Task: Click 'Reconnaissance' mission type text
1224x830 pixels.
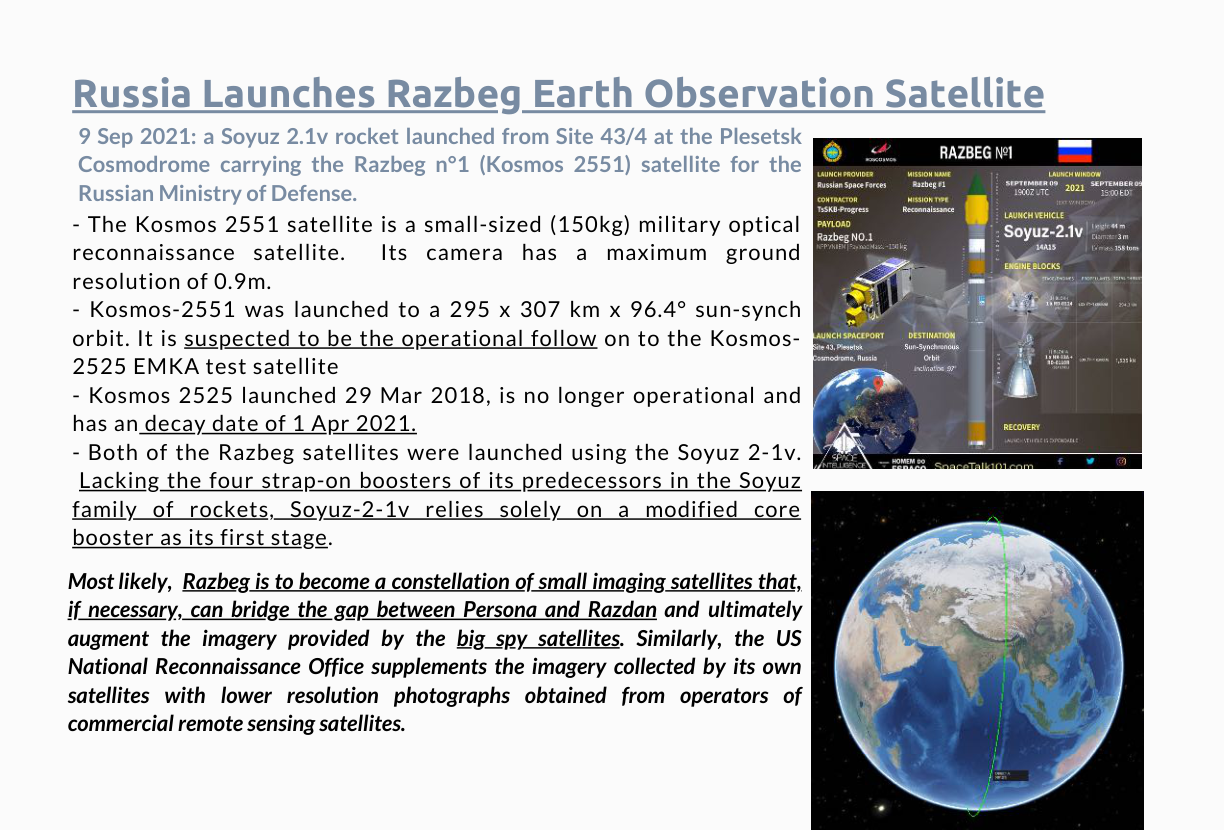Action: (x=928, y=210)
